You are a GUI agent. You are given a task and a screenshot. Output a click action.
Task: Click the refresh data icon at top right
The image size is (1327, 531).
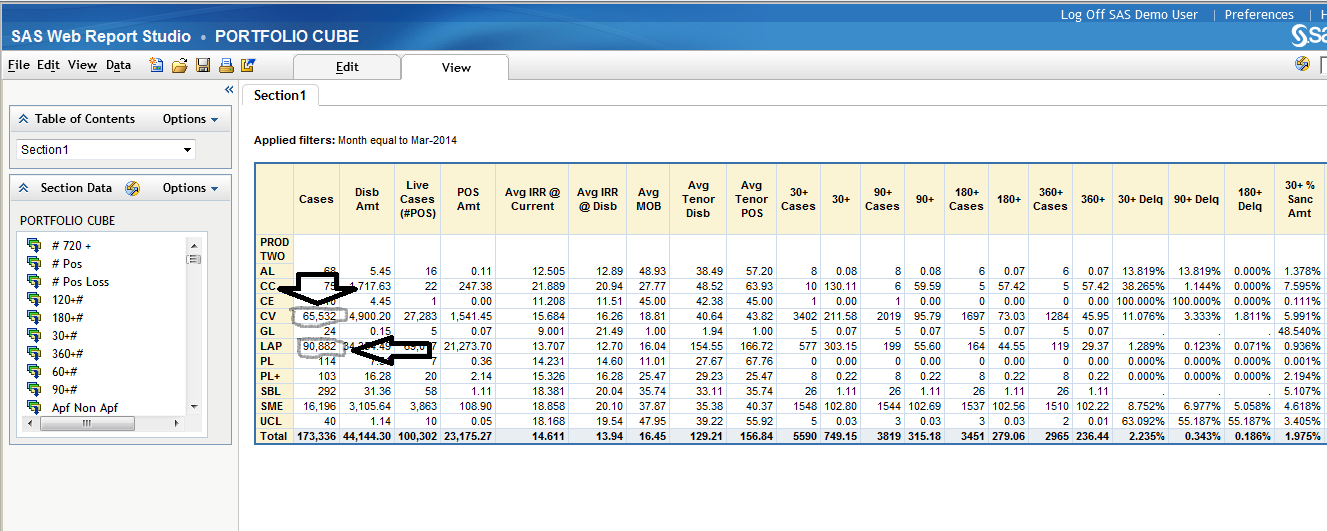point(1302,64)
